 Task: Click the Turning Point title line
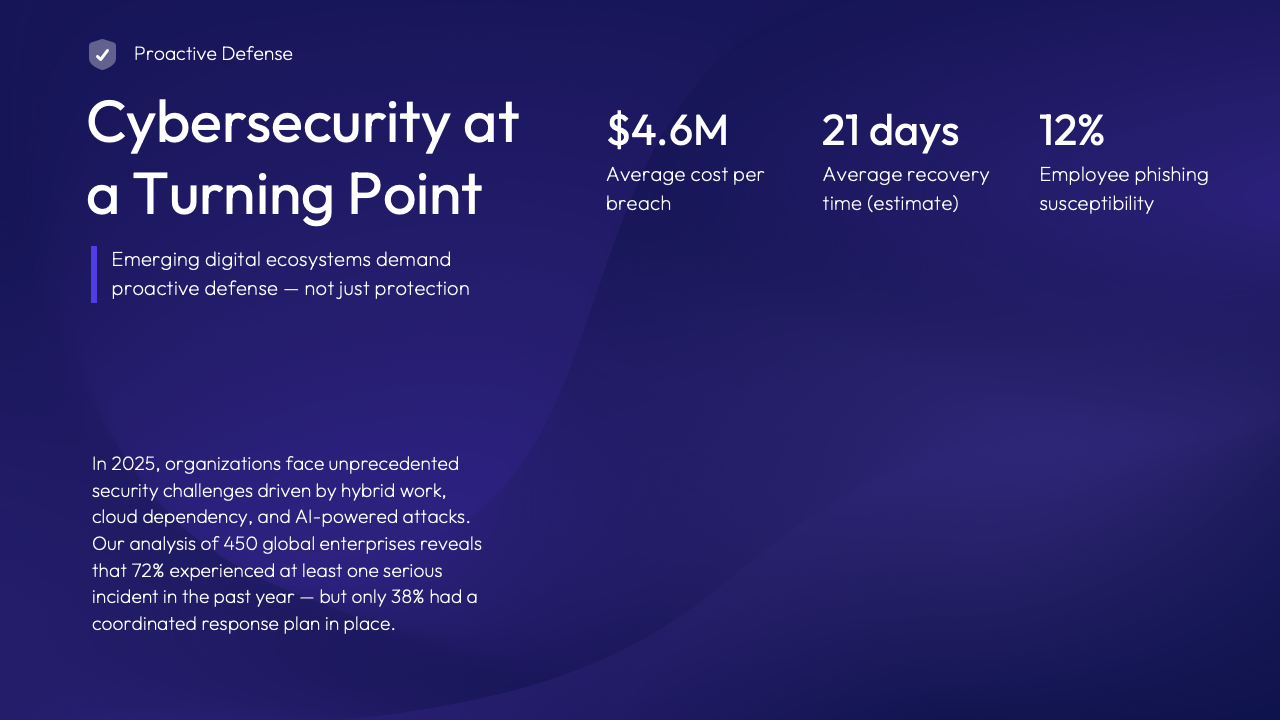284,194
